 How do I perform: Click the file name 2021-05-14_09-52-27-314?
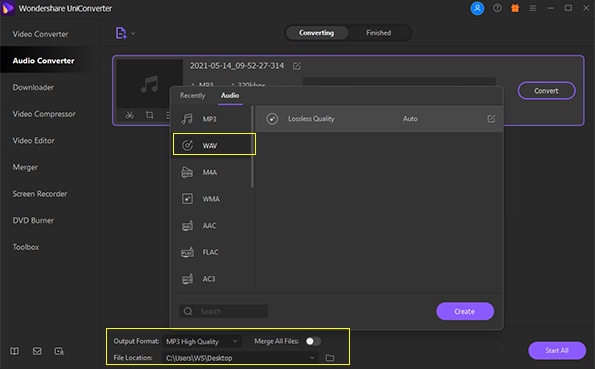pos(237,66)
